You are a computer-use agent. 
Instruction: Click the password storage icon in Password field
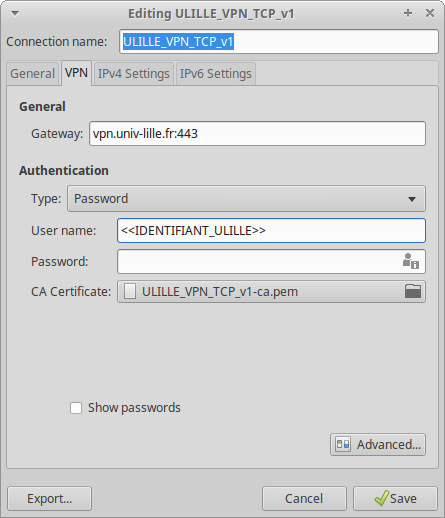click(x=411, y=261)
